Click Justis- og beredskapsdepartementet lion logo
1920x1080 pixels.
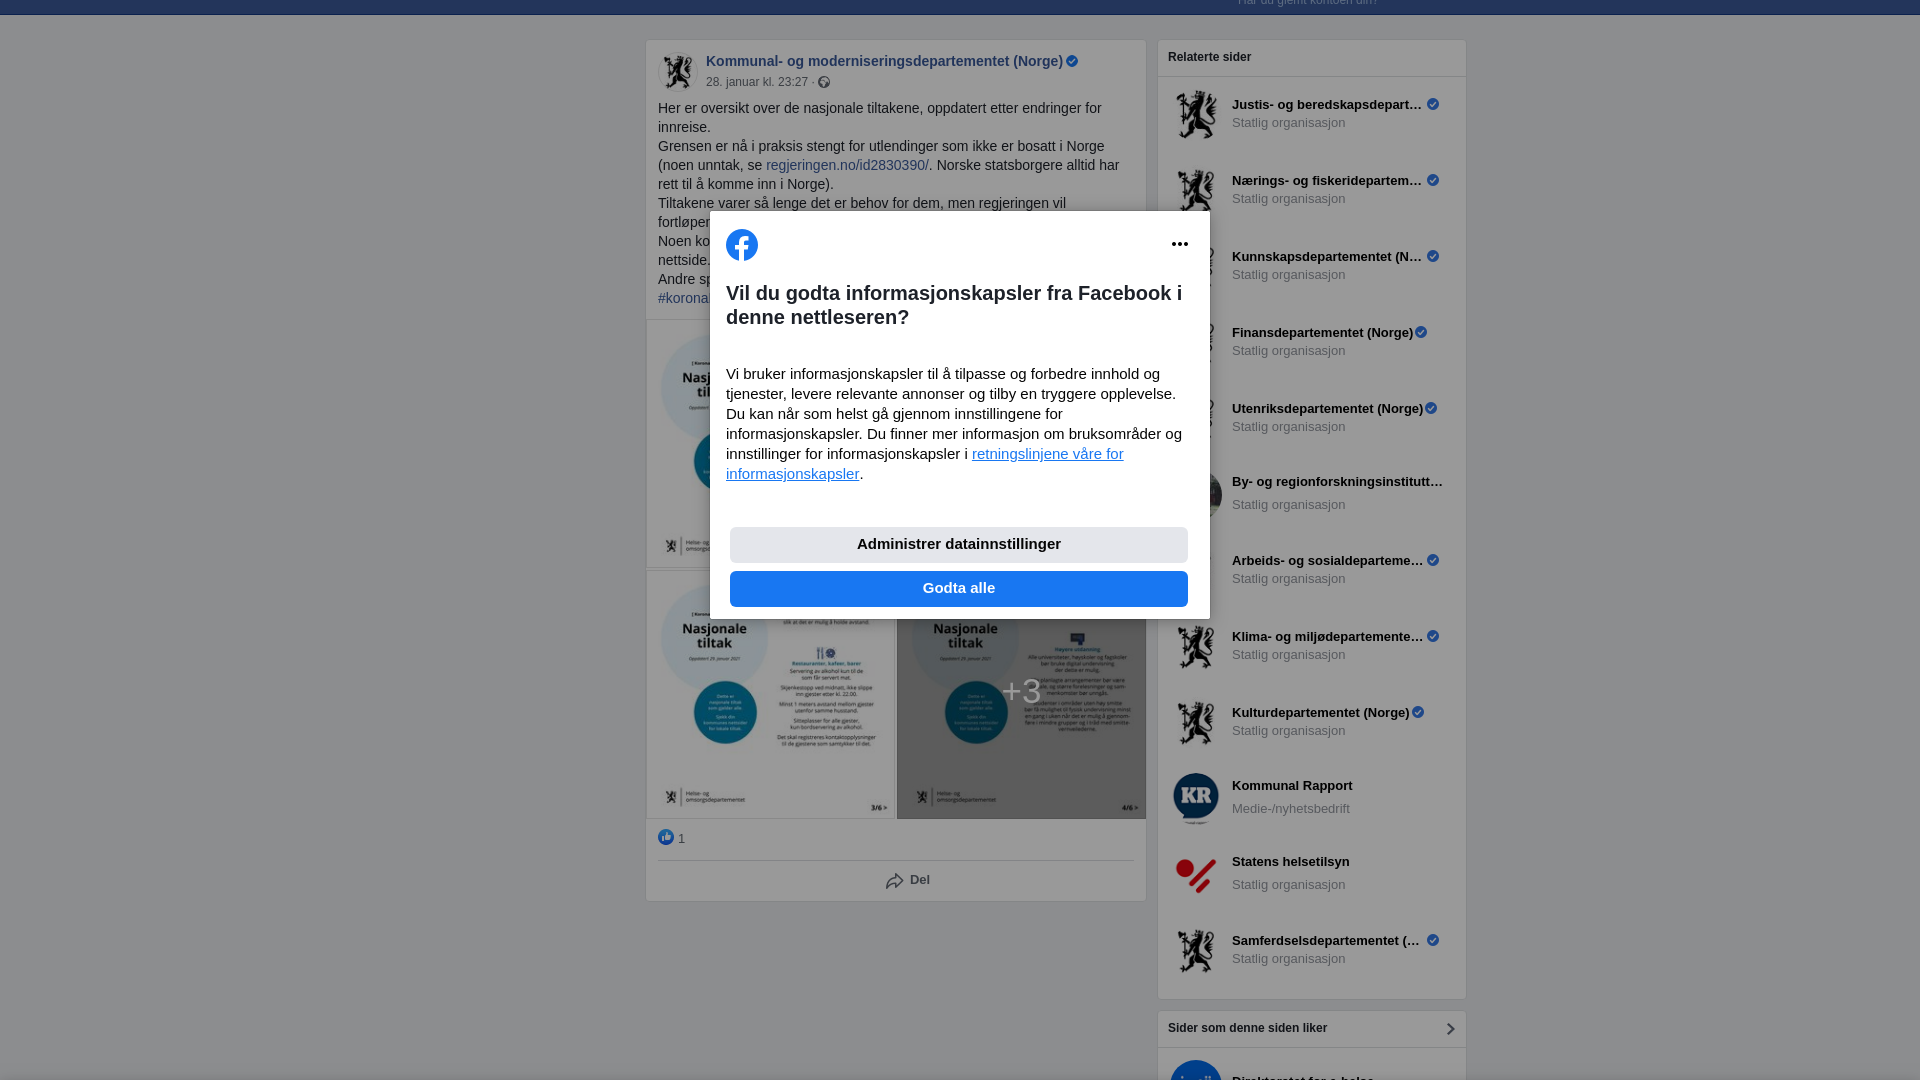(x=1196, y=114)
